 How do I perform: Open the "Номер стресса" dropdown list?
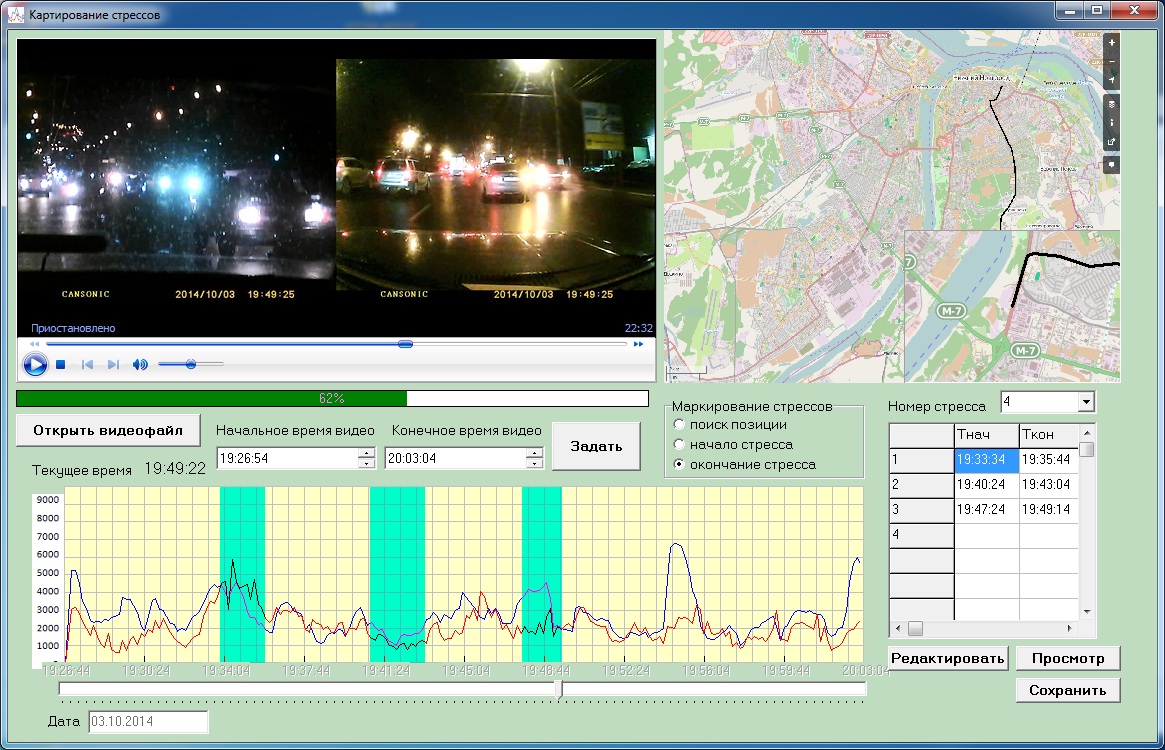point(1086,402)
